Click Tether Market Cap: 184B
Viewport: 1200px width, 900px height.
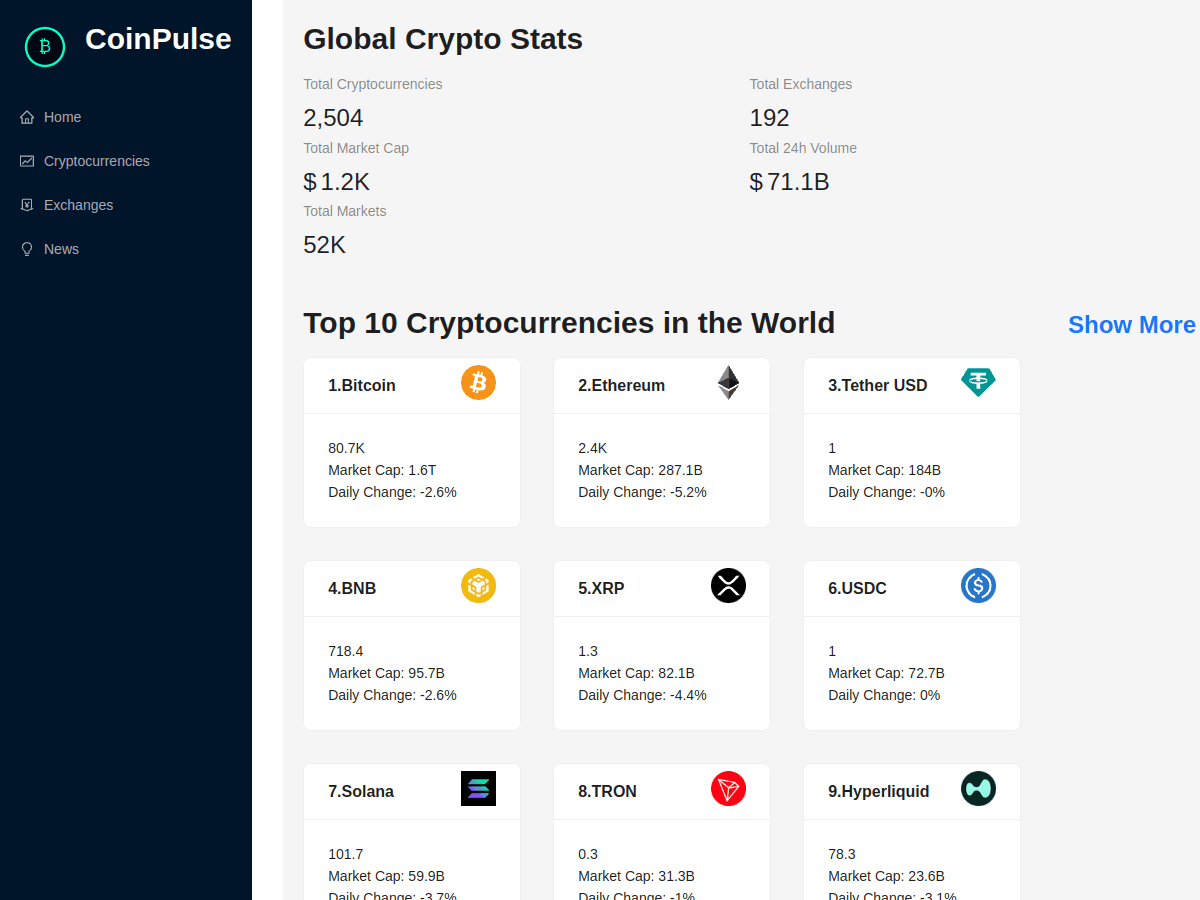coord(884,470)
